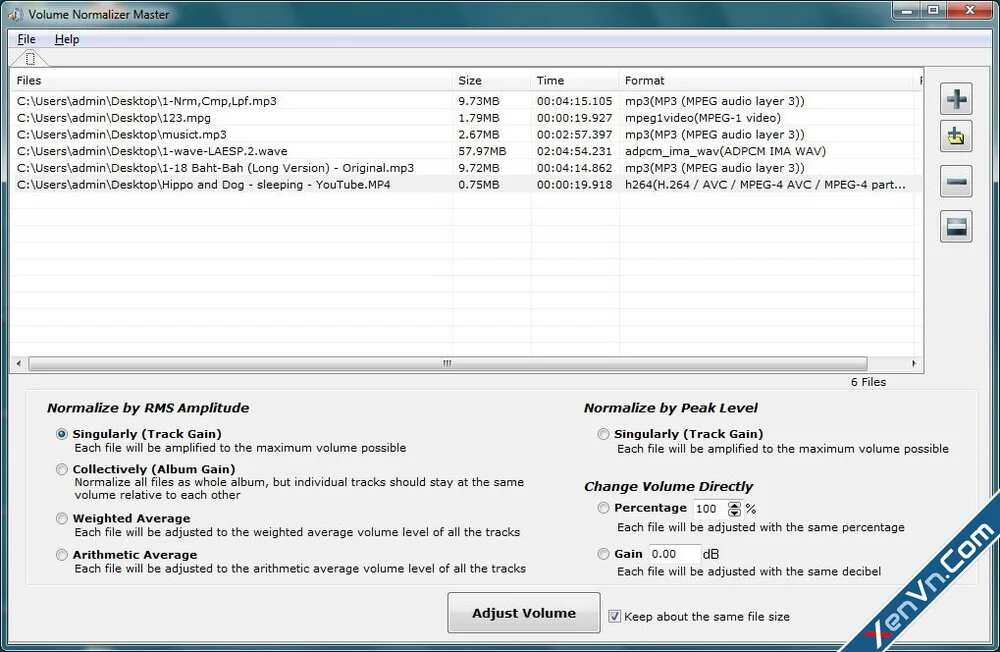Open the Help menu
Image resolution: width=1000 pixels, height=652 pixels.
click(67, 39)
